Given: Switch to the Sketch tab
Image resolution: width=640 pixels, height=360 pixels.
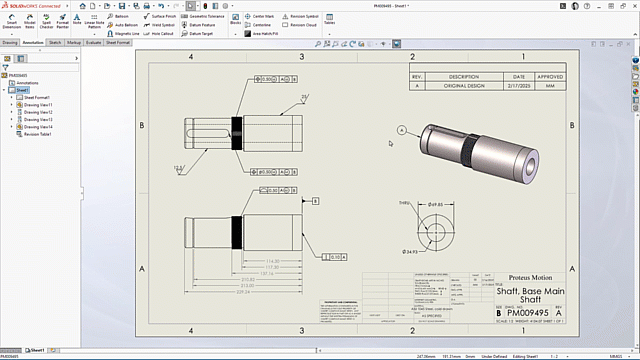Looking at the screenshot, I should point(55,42).
